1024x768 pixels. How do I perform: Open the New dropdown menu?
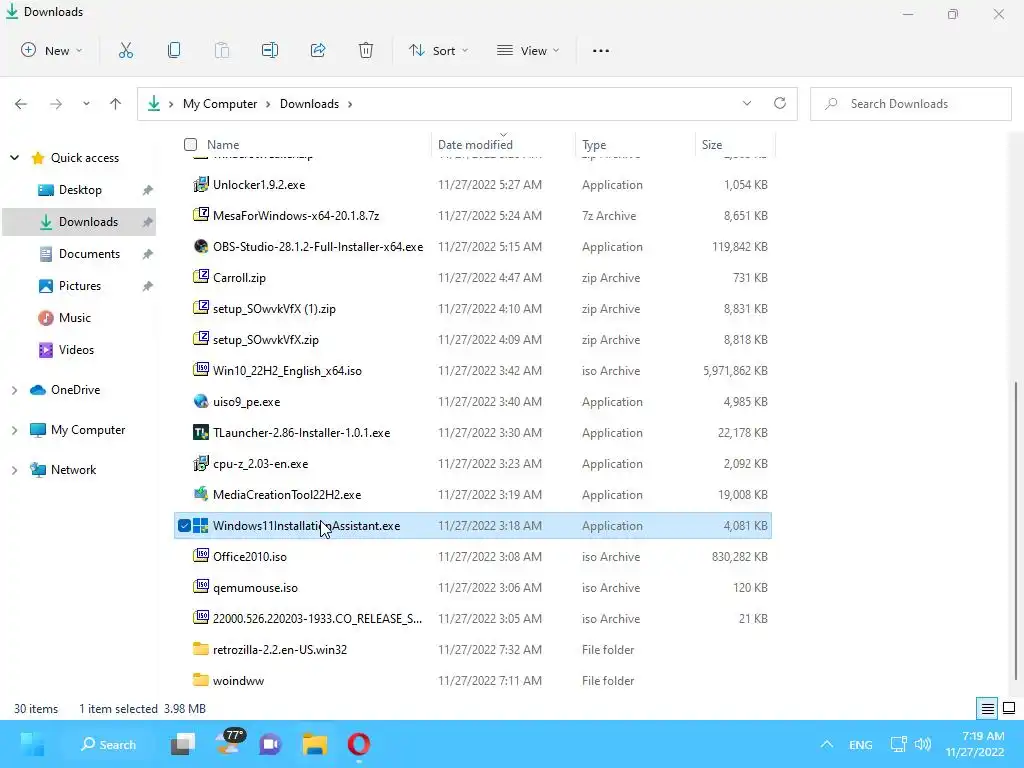(x=52, y=50)
